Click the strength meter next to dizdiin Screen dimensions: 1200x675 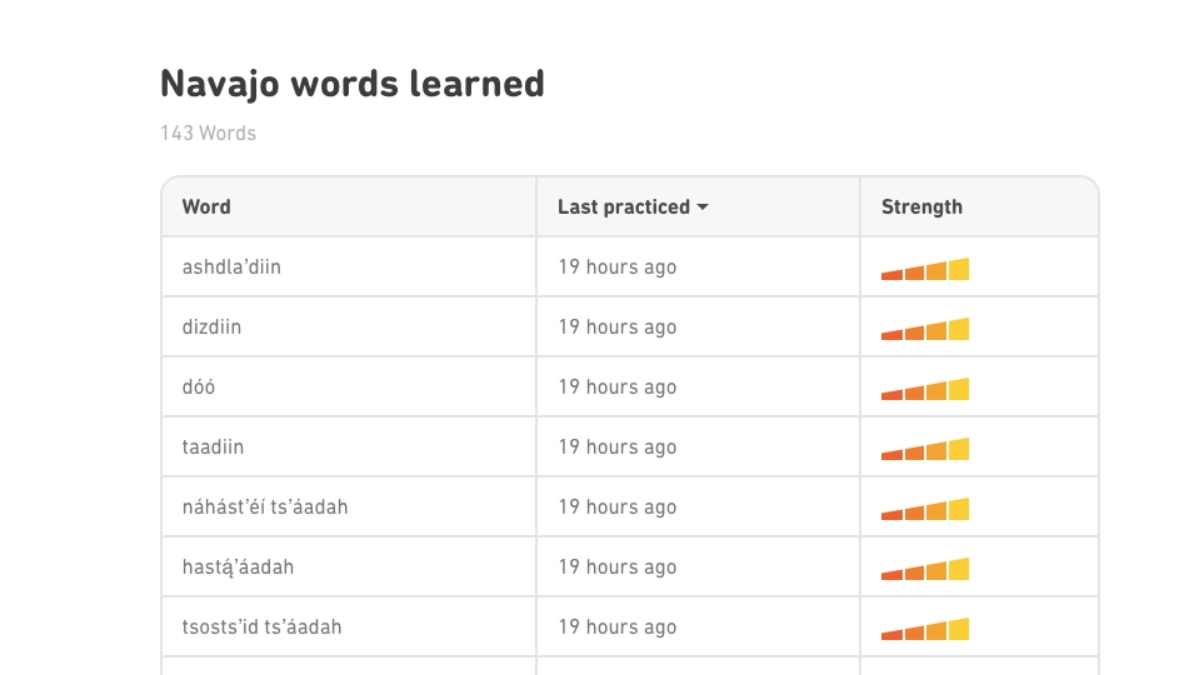pyautogui.click(x=925, y=327)
